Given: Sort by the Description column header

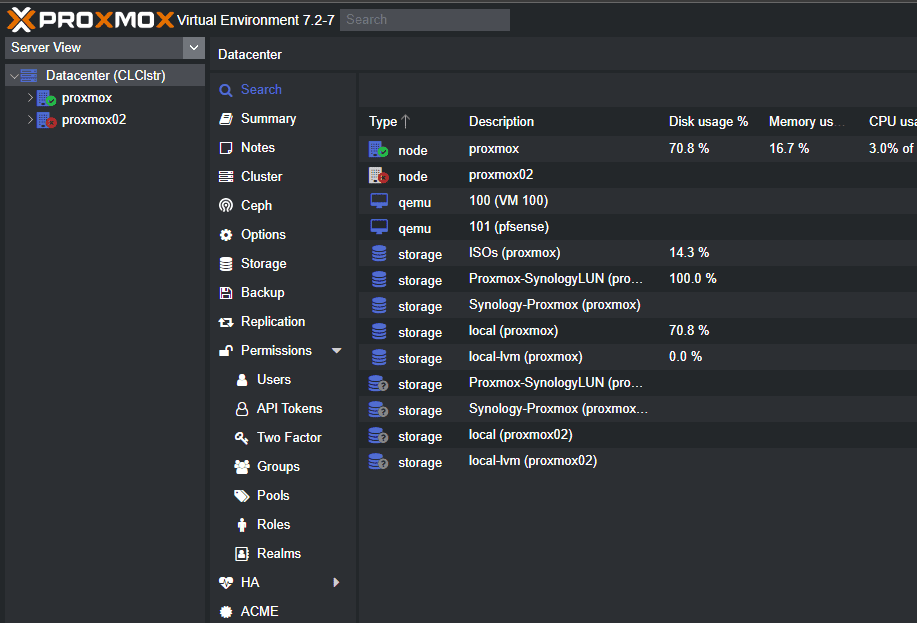Looking at the screenshot, I should tap(501, 122).
